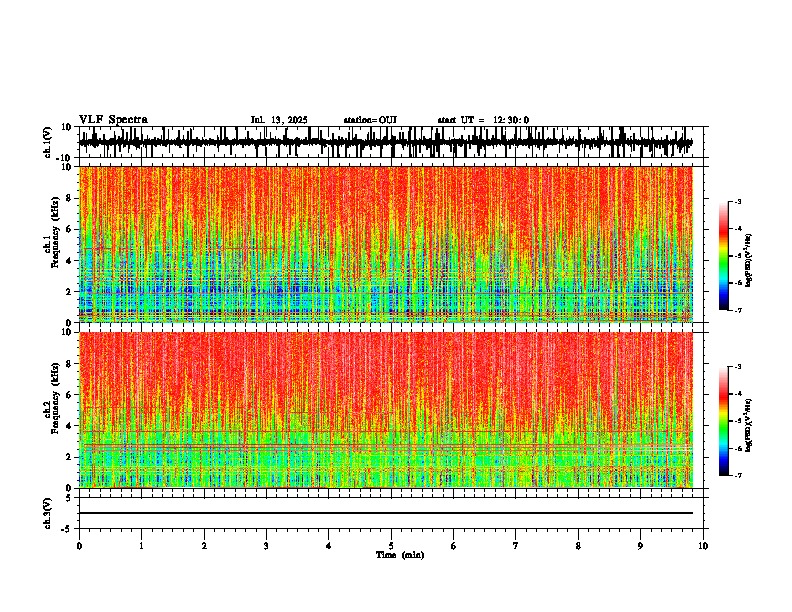Click the "Time (min)" axis title
Image resolution: width=792 pixels, height=612 pixels.
(x=400, y=555)
